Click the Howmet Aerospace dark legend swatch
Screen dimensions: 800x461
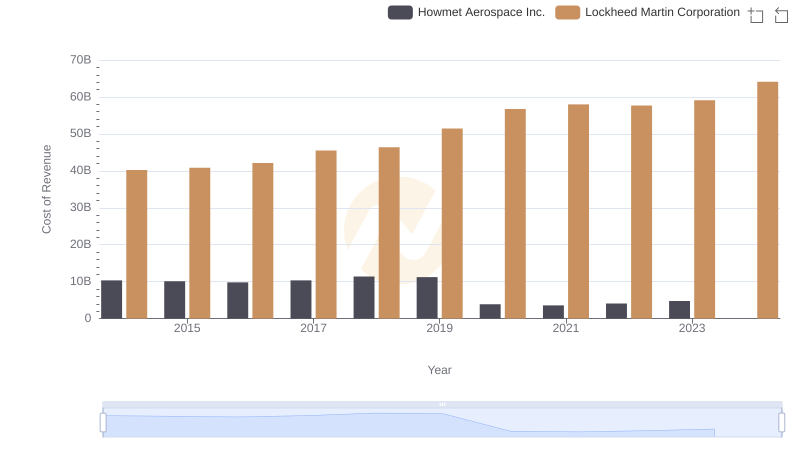400,12
